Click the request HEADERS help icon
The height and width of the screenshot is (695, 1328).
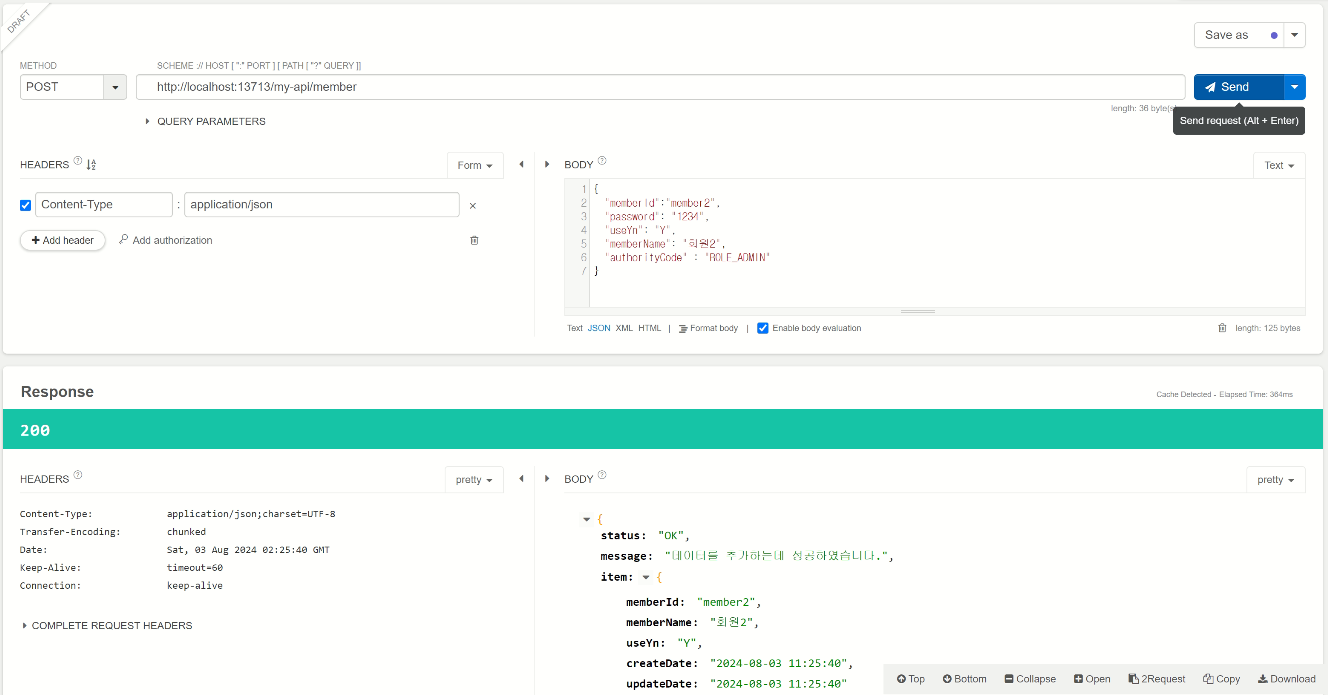point(78,162)
